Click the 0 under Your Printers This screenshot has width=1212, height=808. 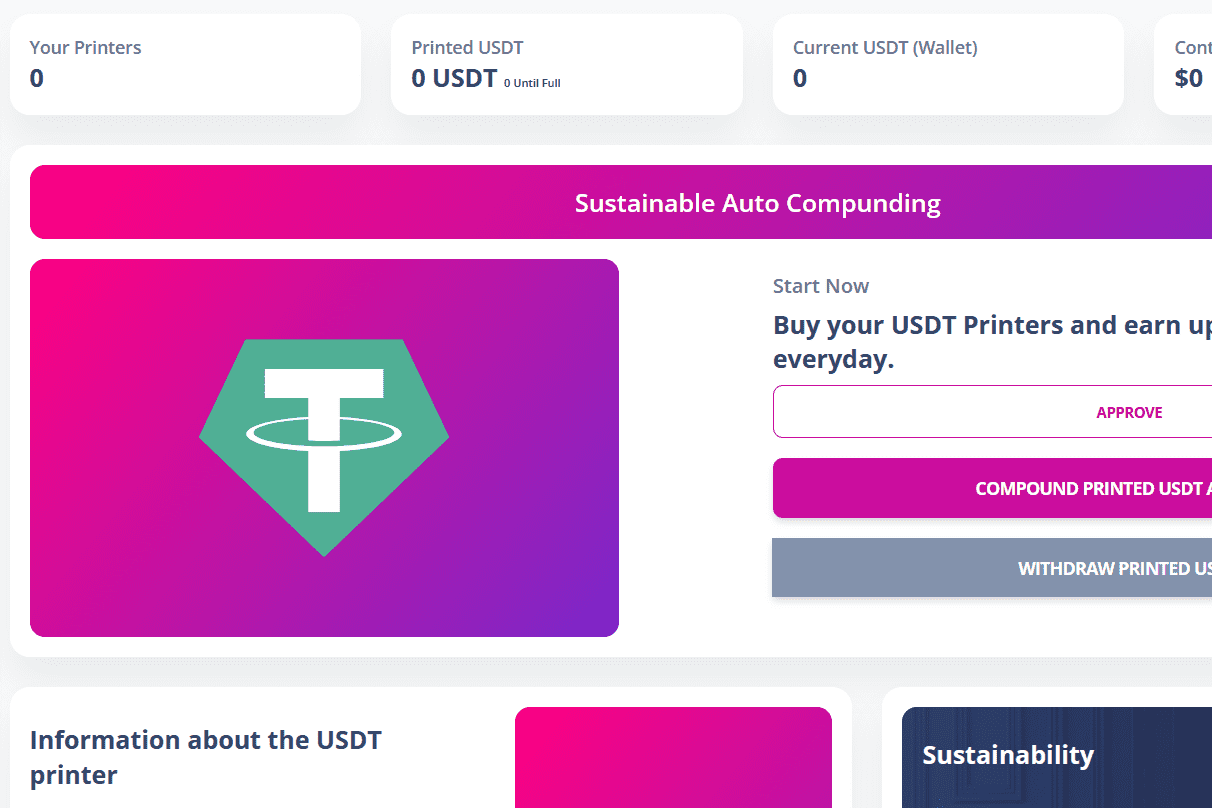(36, 78)
